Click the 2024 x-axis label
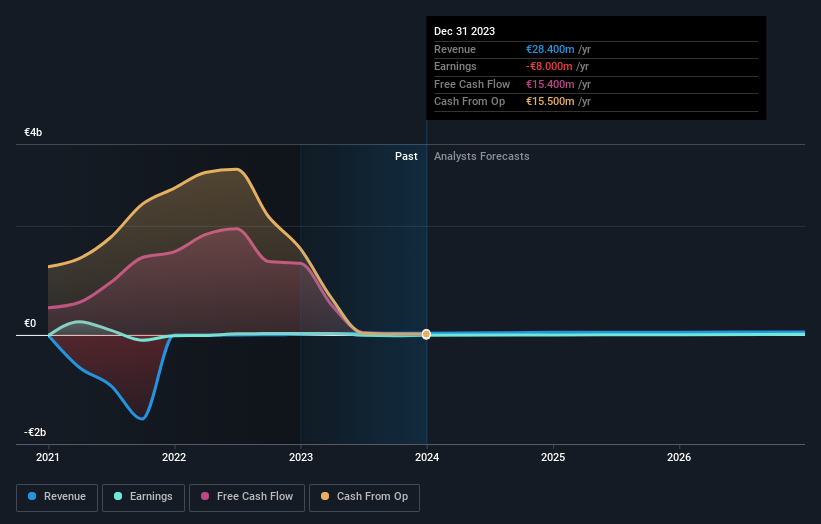The image size is (821, 524). pos(427,457)
